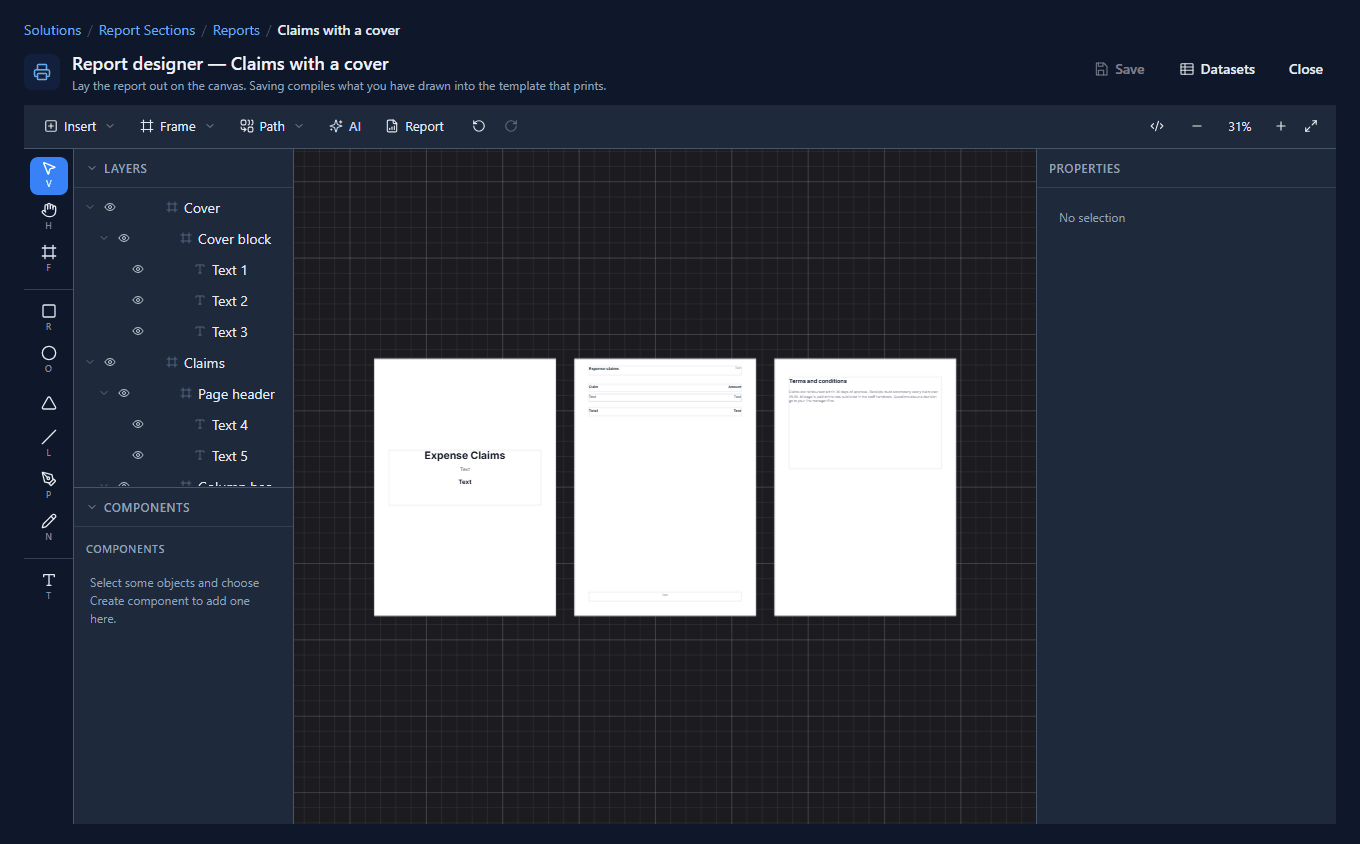Image resolution: width=1360 pixels, height=844 pixels.
Task: Pick the Ellipse shape tool
Action: point(49,360)
